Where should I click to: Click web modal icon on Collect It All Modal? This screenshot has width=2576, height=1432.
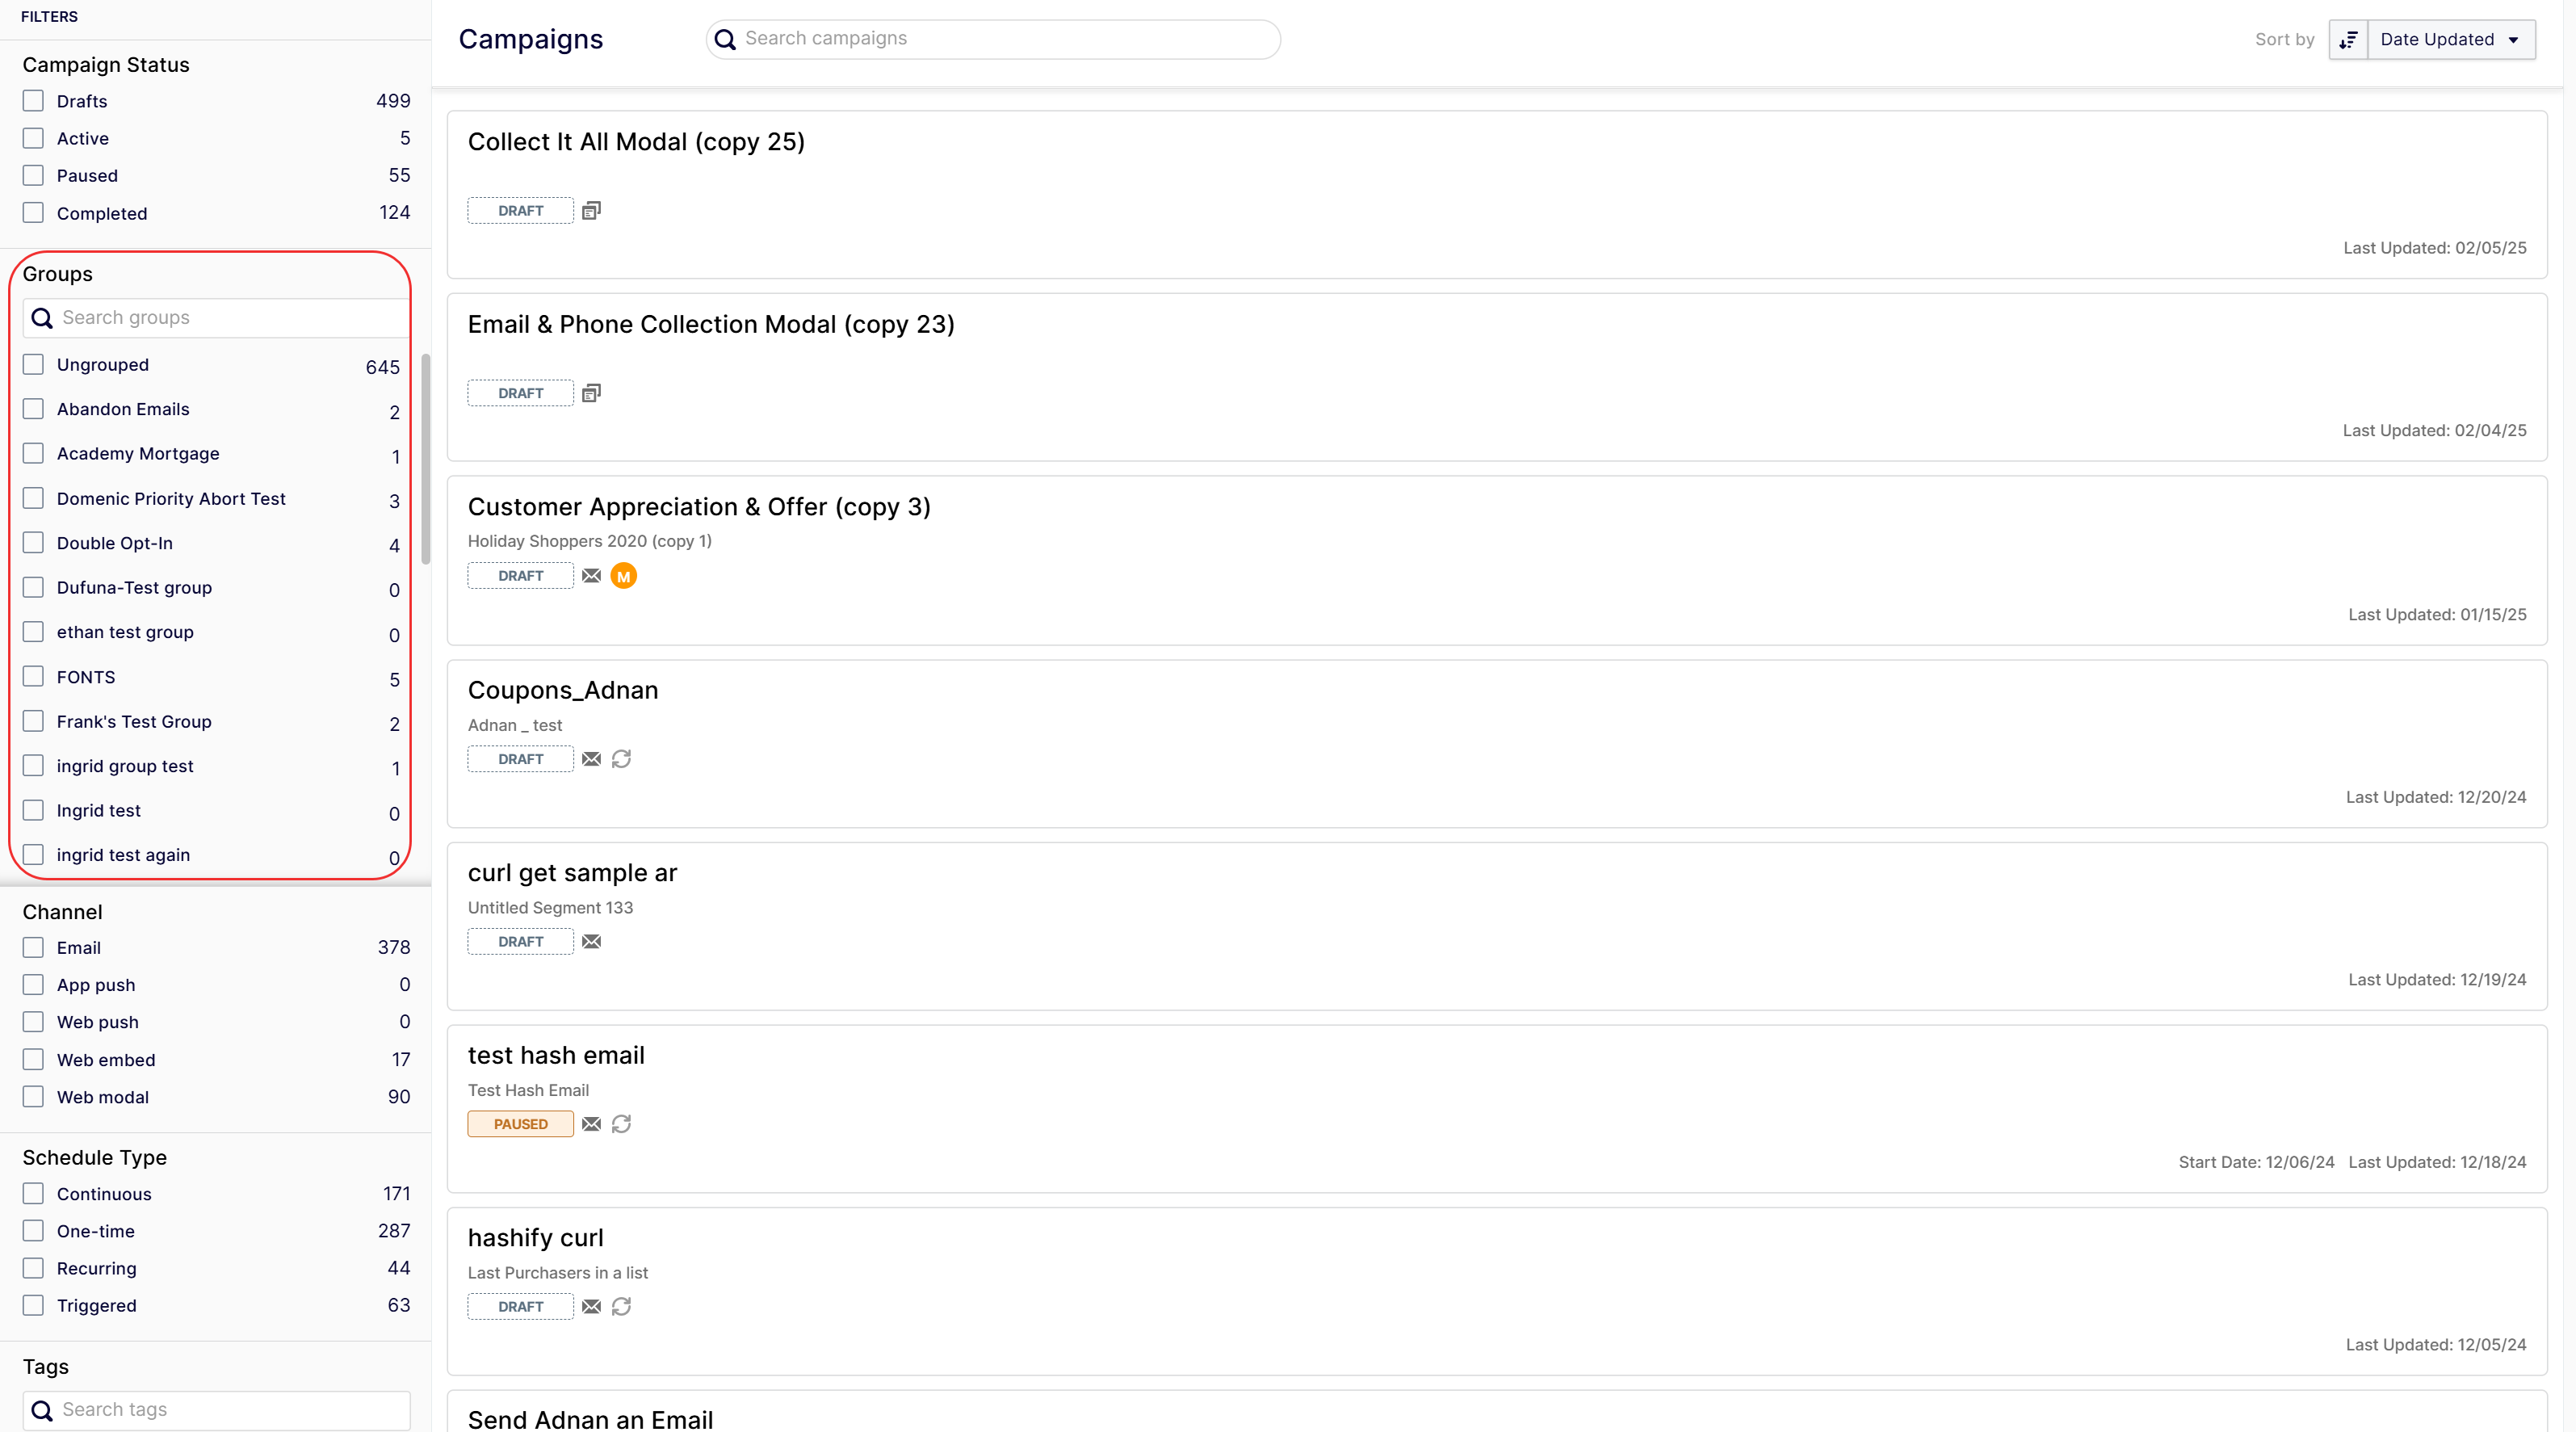click(591, 211)
